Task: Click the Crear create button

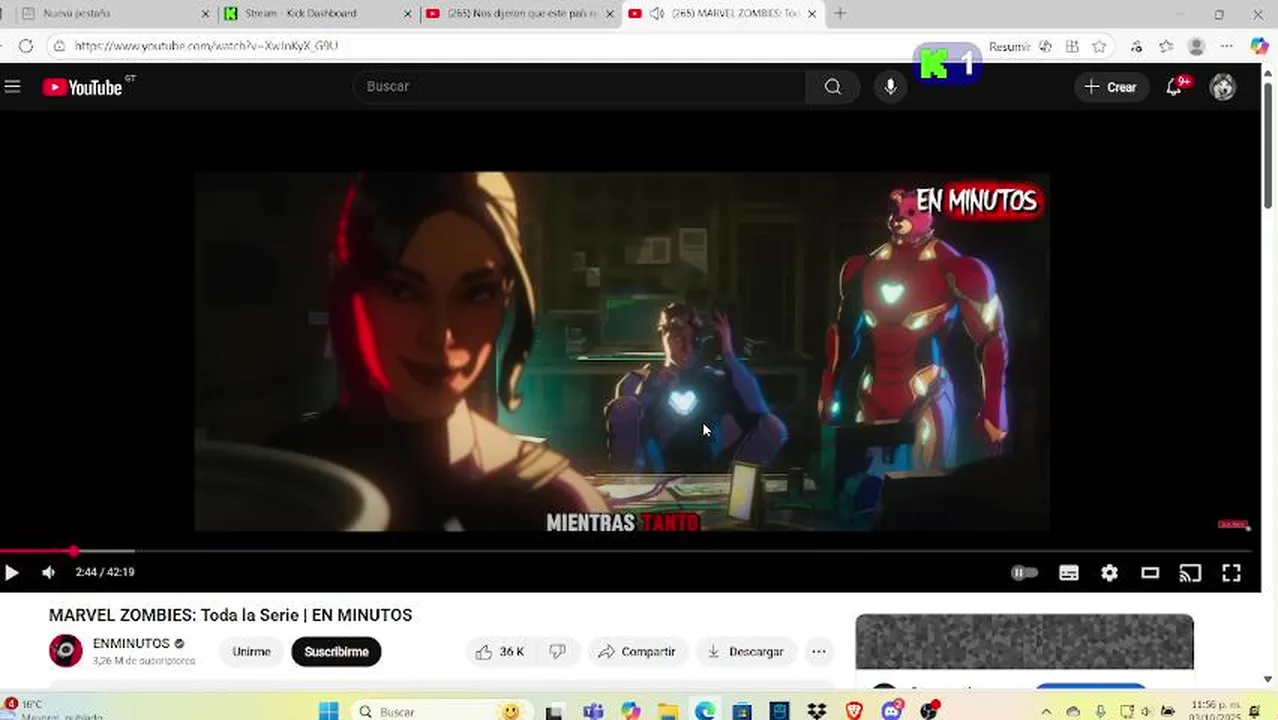Action: click(x=1111, y=87)
